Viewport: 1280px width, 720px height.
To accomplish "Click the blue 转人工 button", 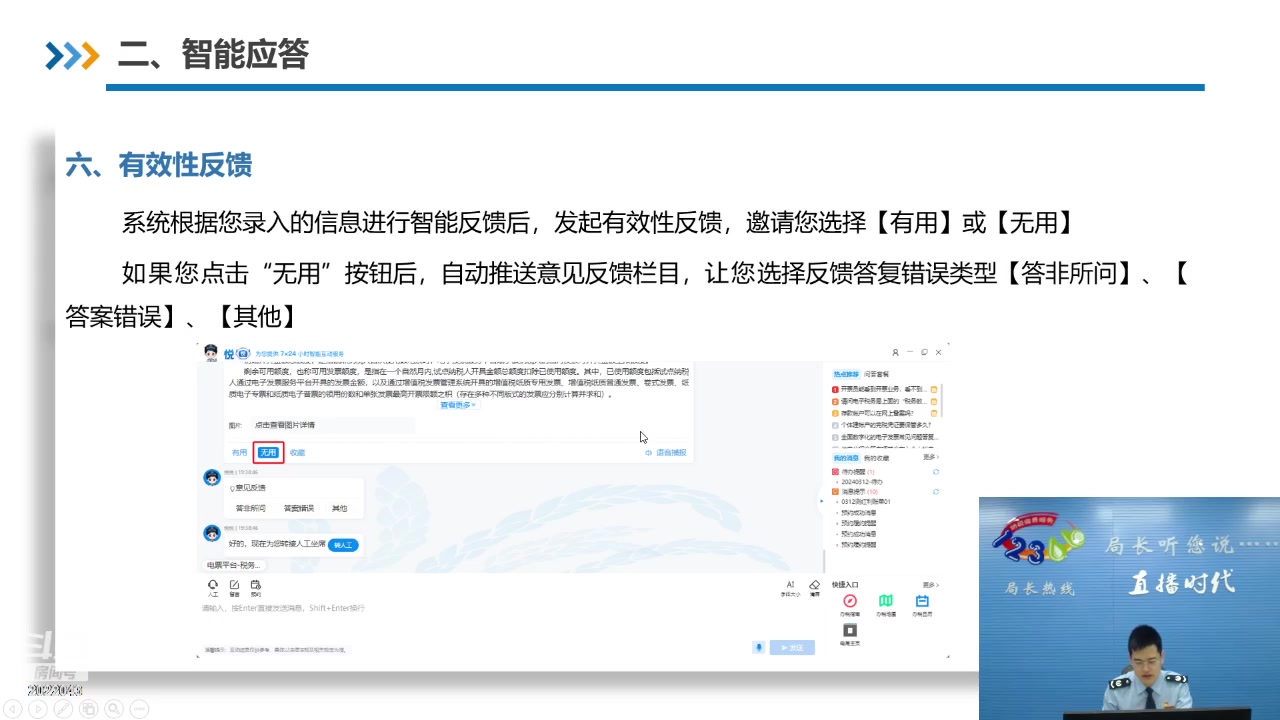I will [x=343, y=545].
